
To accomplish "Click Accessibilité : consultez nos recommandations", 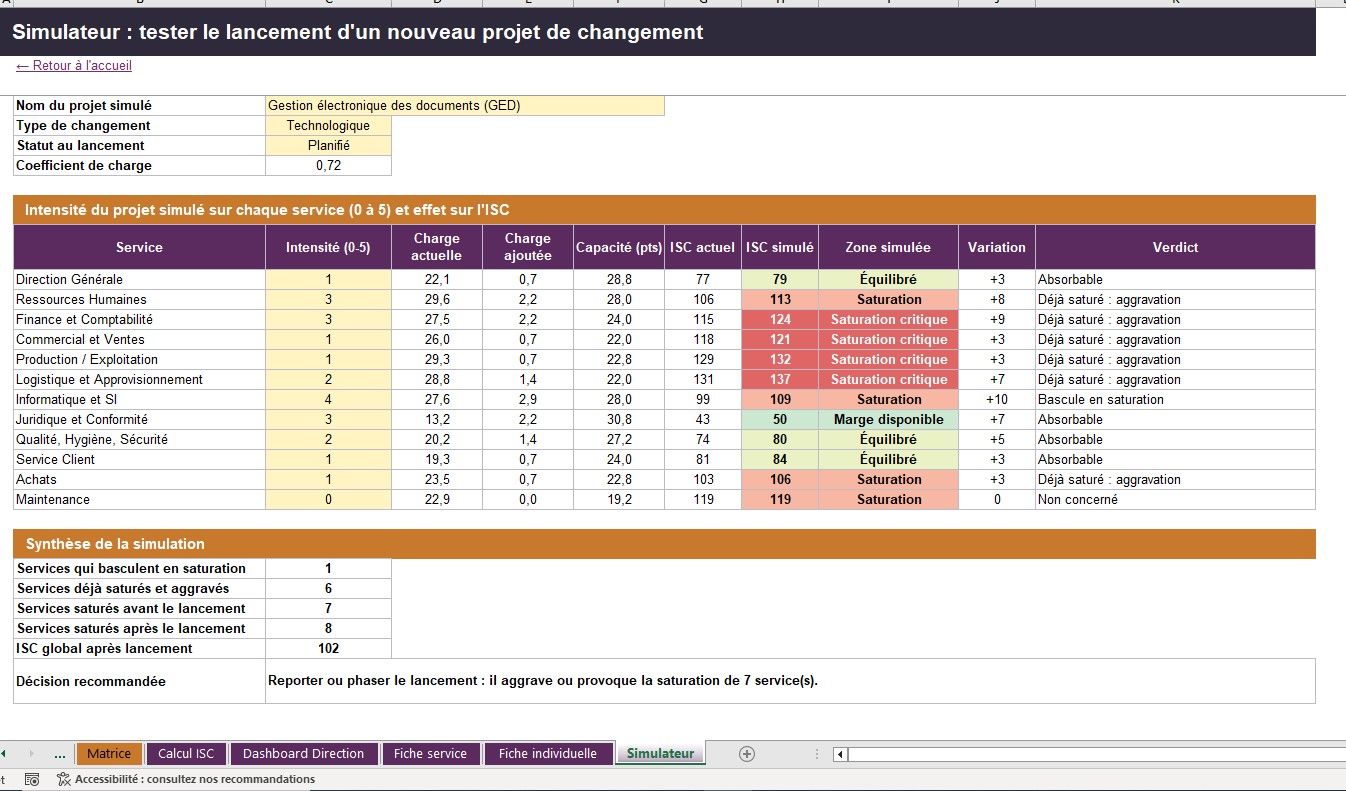I will tap(195, 779).
